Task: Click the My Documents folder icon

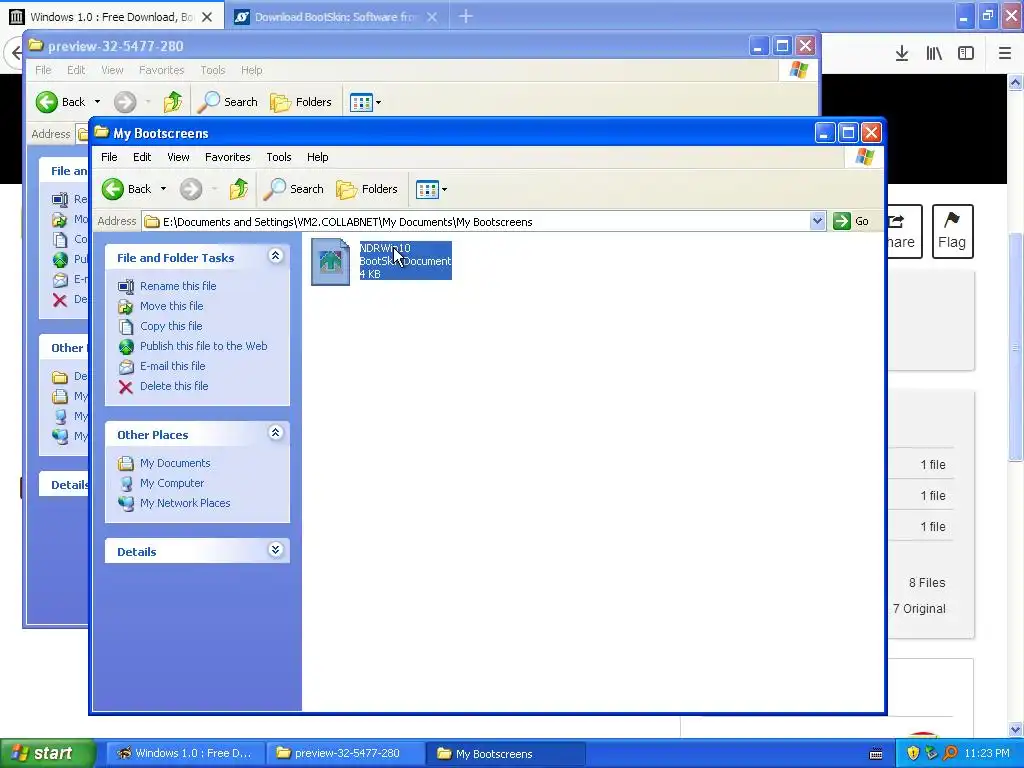Action: coord(126,464)
